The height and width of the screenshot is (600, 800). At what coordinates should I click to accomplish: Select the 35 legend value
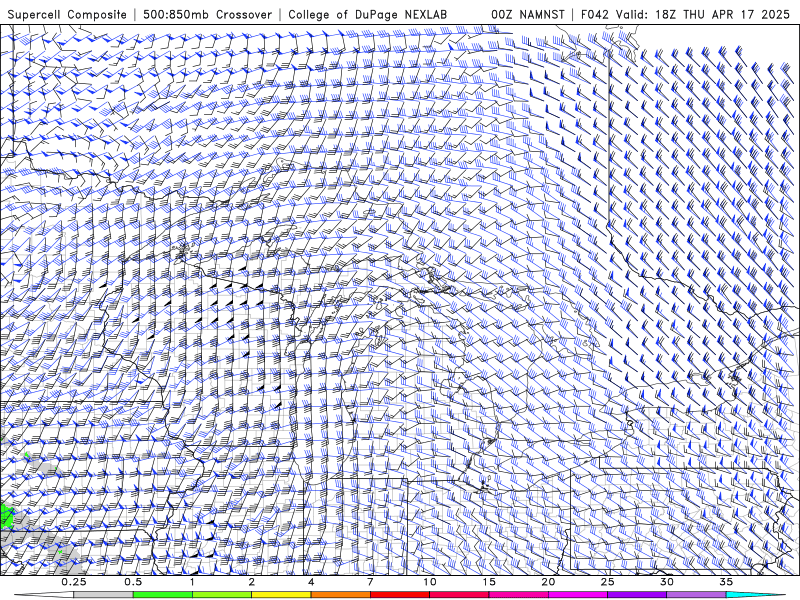pyautogui.click(x=726, y=582)
